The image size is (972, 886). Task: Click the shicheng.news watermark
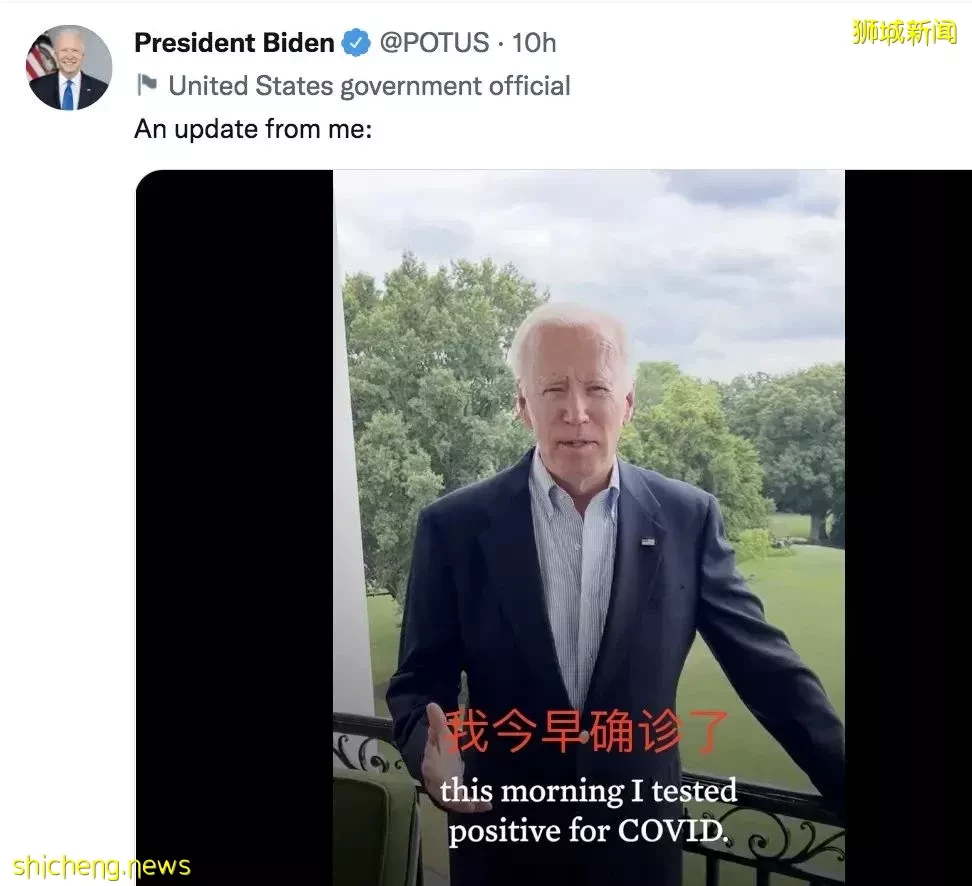coord(102,866)
